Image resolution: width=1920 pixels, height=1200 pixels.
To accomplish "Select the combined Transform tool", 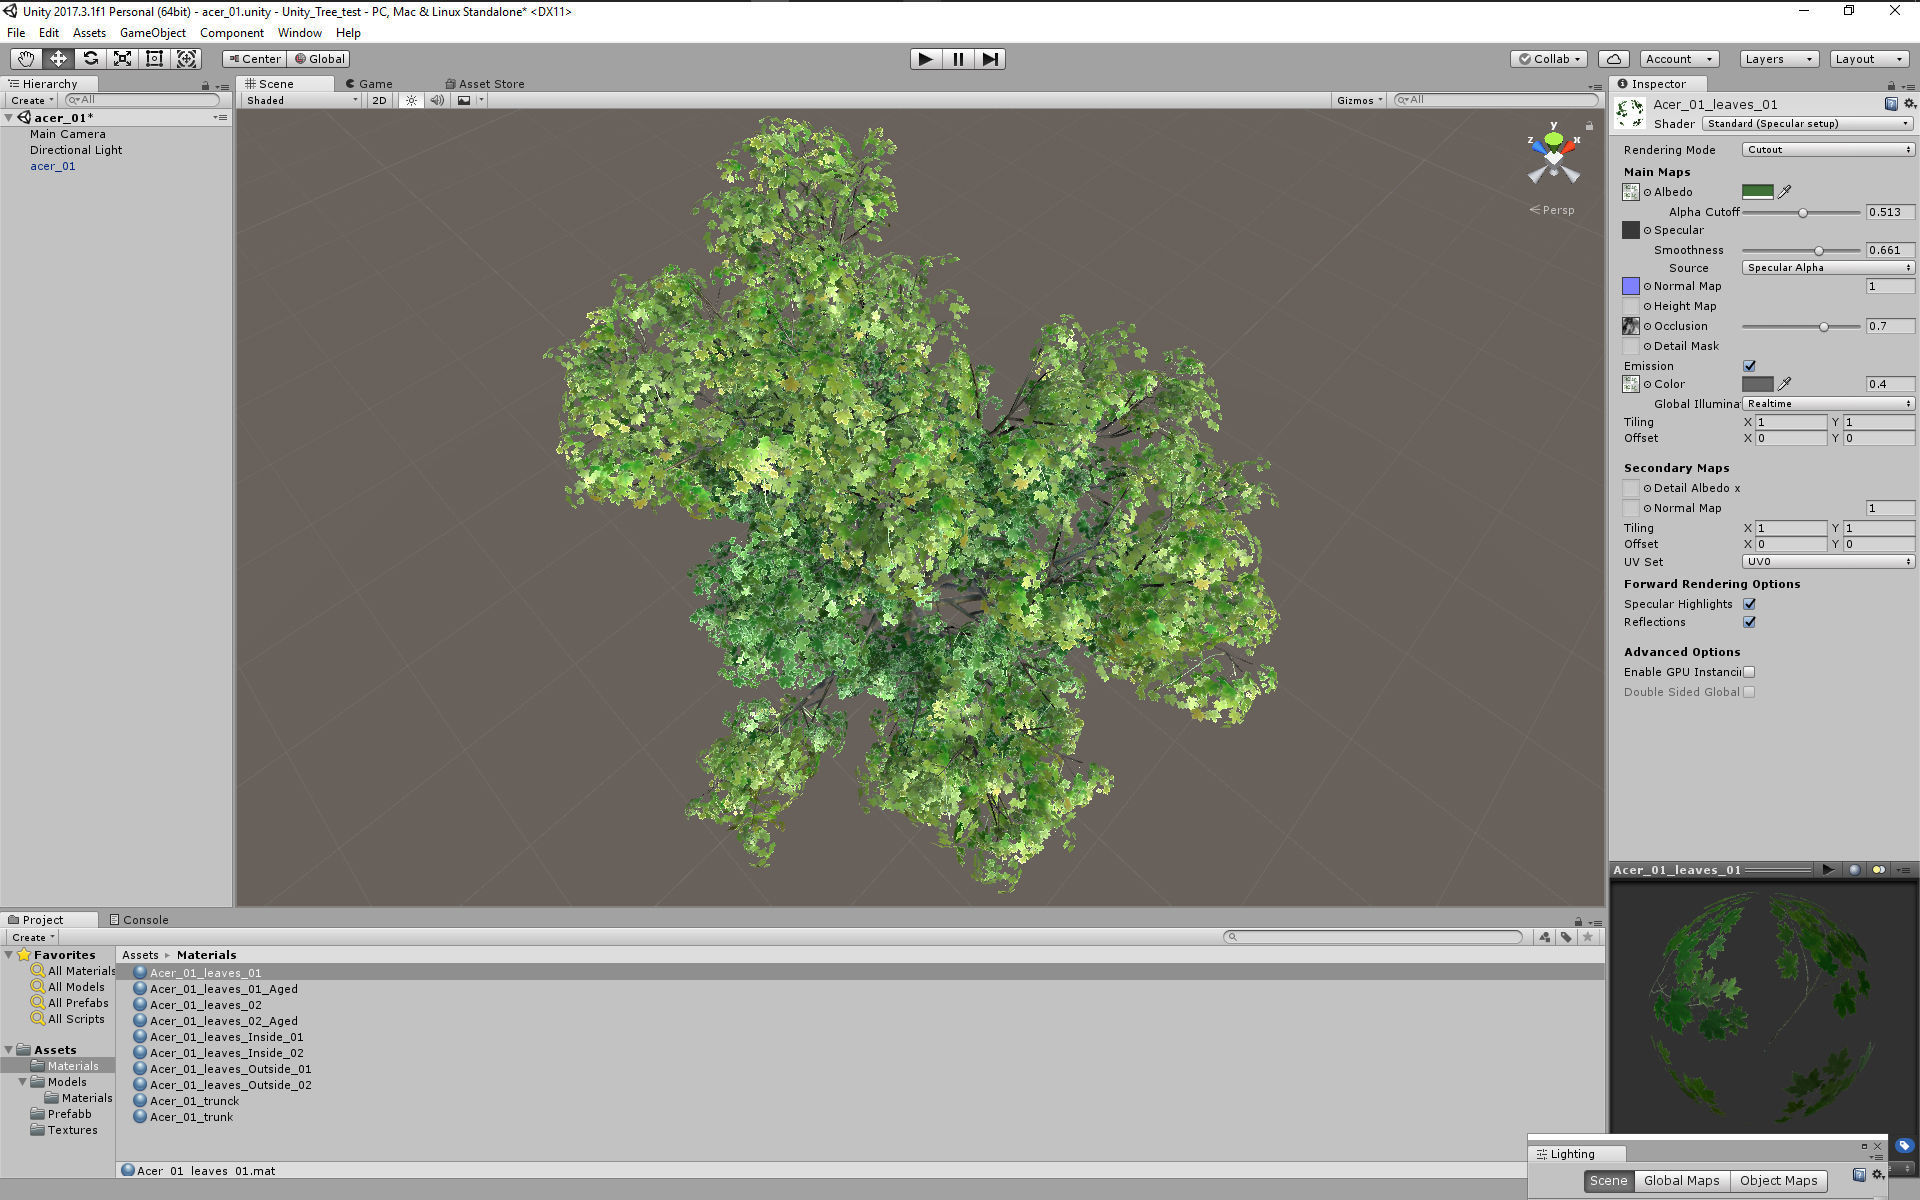I will pos(186,59).
